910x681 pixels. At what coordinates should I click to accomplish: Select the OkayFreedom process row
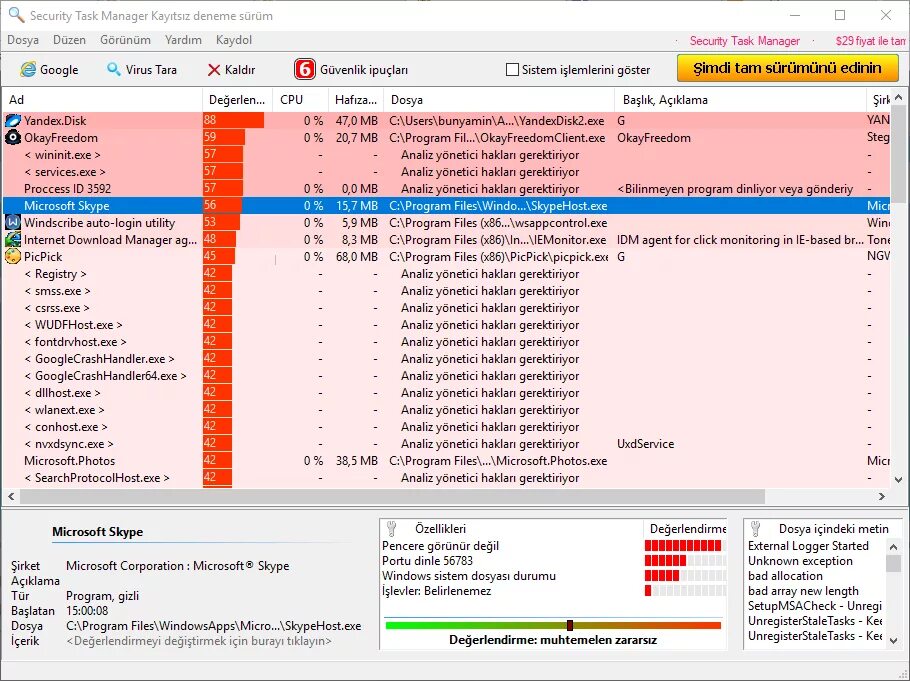(x=446, y=138)
